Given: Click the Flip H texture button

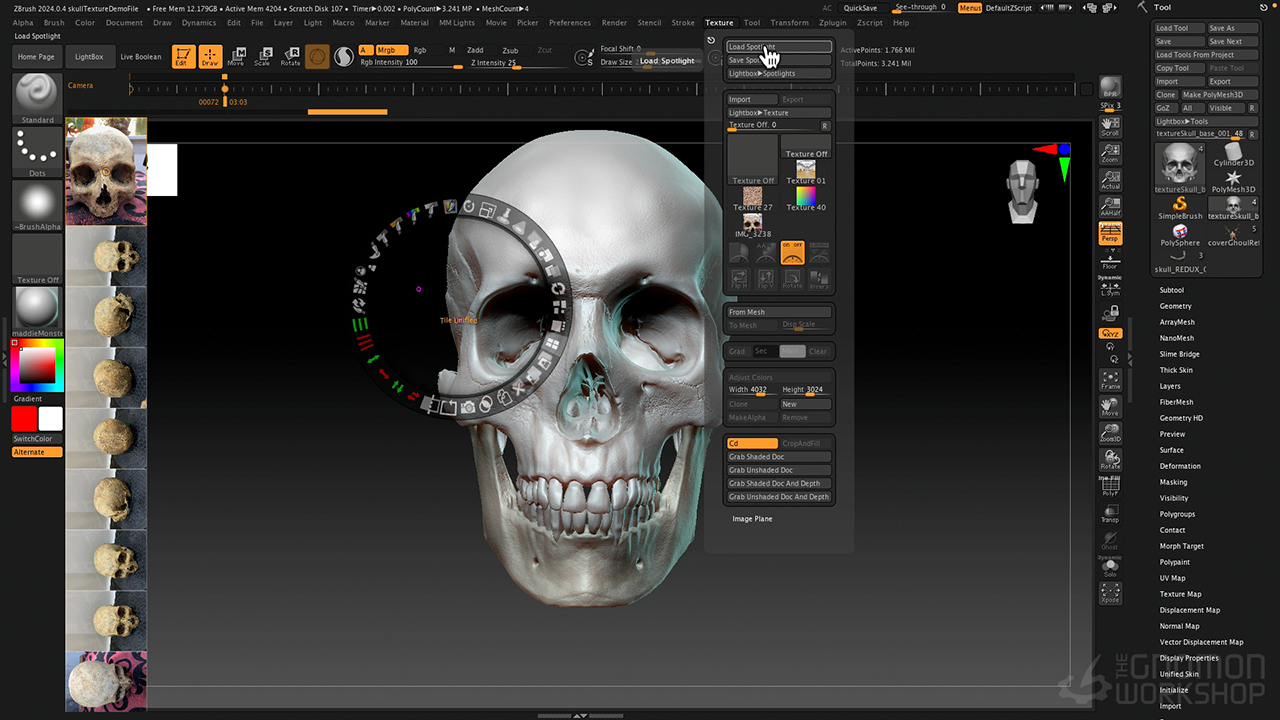Looking at the screenshot, I should [739, 279].
